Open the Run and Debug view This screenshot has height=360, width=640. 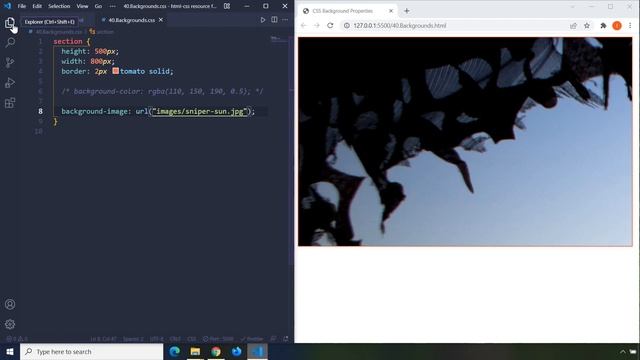10,82
